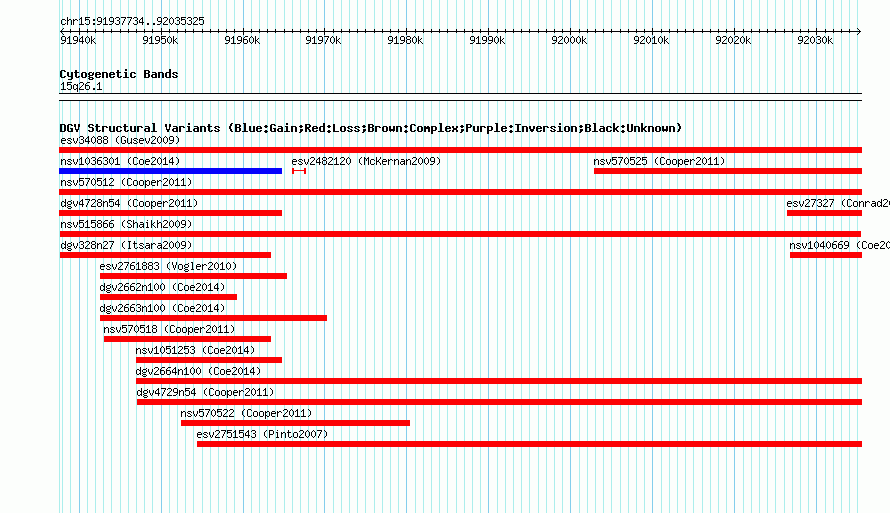Select the small red esv2482120 variant marker
The height and width of the screenshot is (513, 890).
pyautogui.click(x=299, y=171)
